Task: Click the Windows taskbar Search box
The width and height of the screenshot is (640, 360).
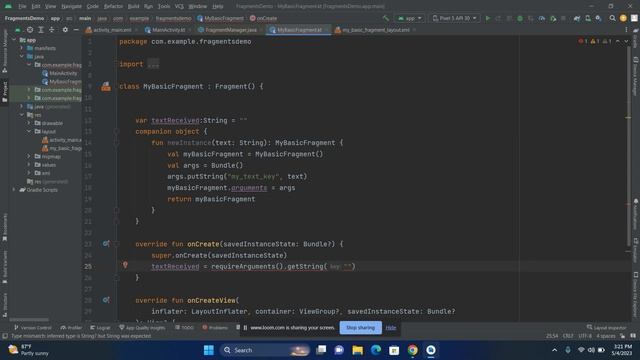Action: pos(264,350)
